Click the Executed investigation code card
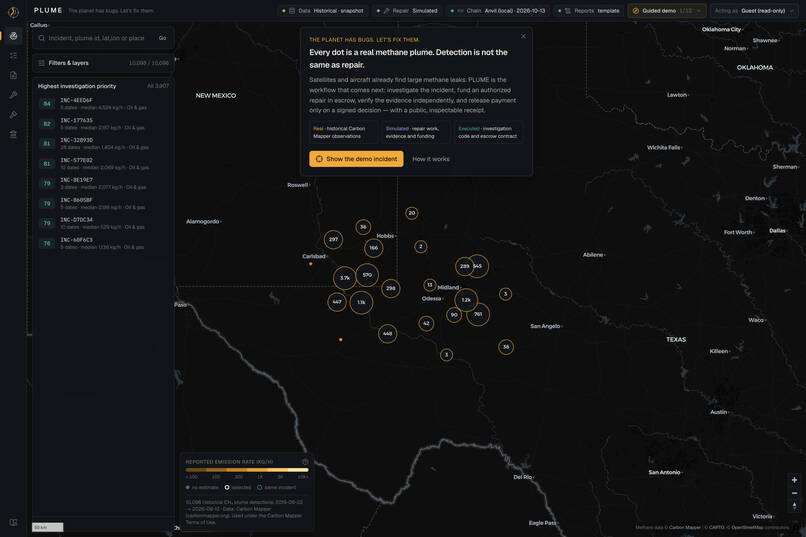Image resolution: width=806 pixels, height=537 pixels. (x=488, y=133)
